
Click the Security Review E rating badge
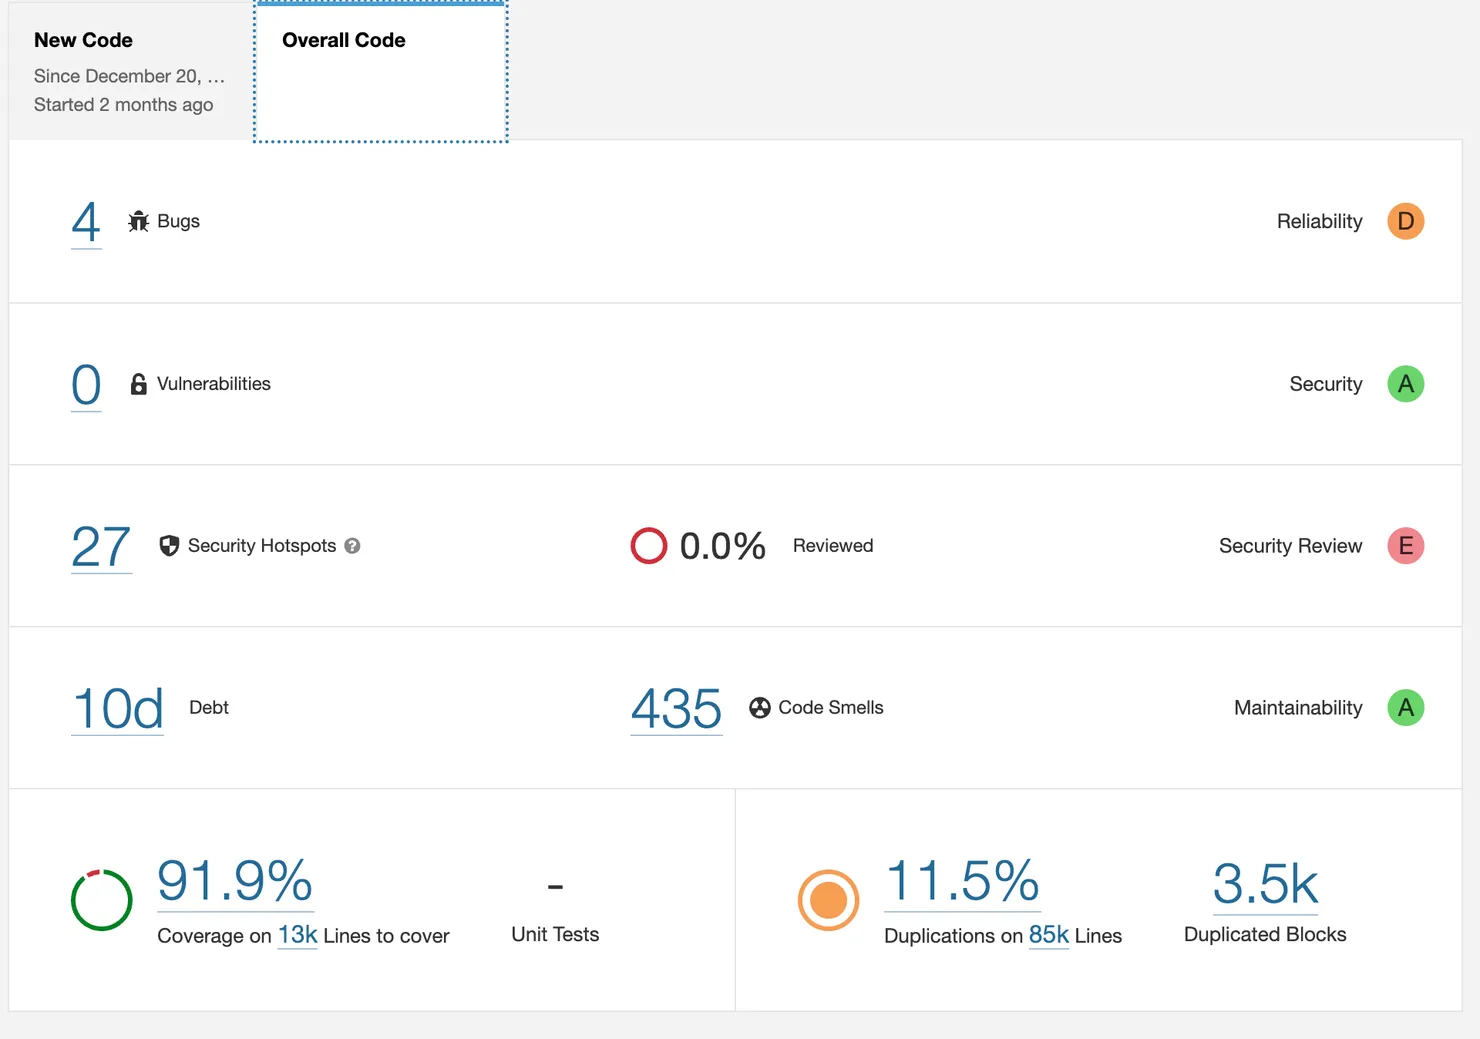1405,546
